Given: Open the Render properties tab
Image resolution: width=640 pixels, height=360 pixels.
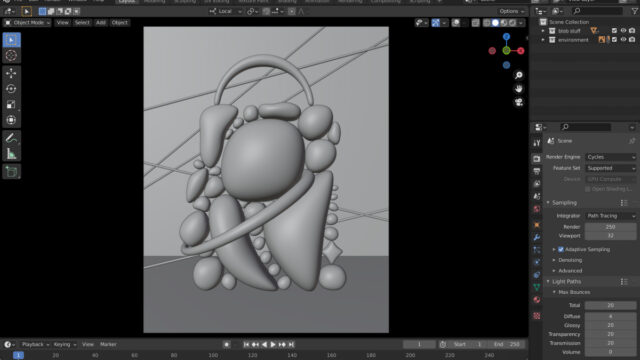Looking at the screenshot, I should [x=537, y=159].
